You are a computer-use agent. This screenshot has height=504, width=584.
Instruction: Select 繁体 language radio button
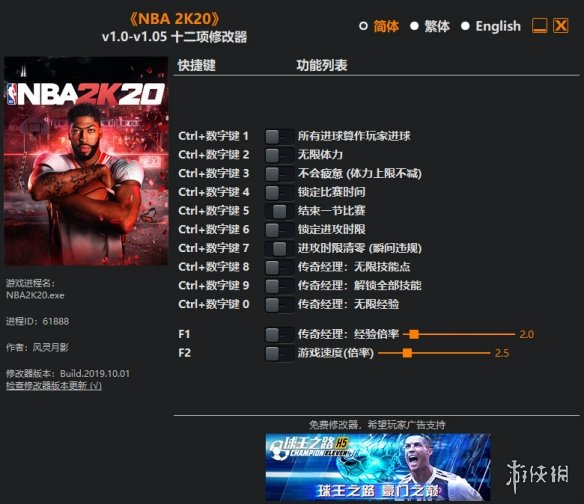click(x=414, y=26)
